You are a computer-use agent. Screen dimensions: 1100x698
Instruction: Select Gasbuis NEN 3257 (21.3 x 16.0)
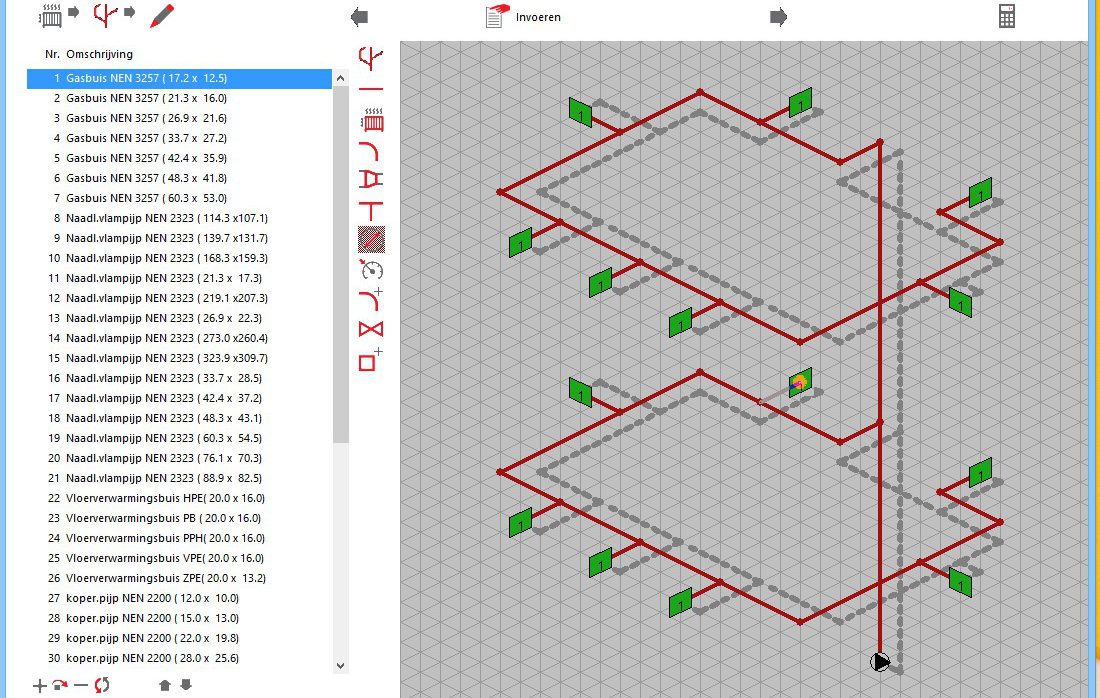click(179, 98)
